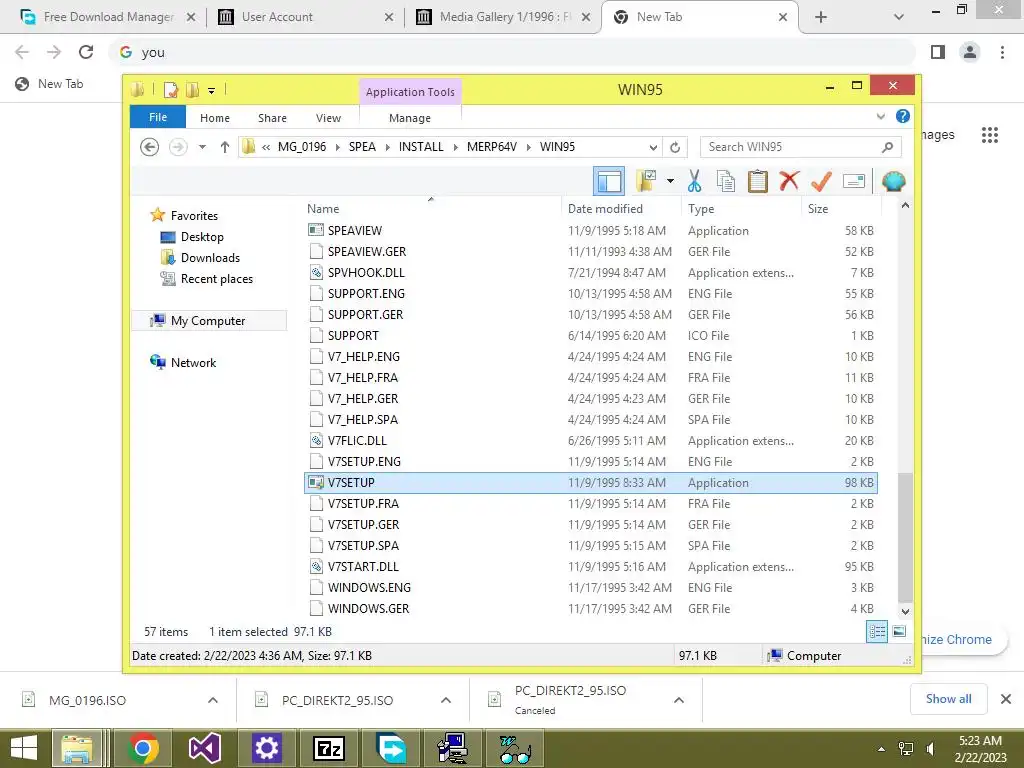Click the Forward arrow in Explorer
Viewport: 1024px width, 768px height.
pyautogui.click(x=178, y=147)
